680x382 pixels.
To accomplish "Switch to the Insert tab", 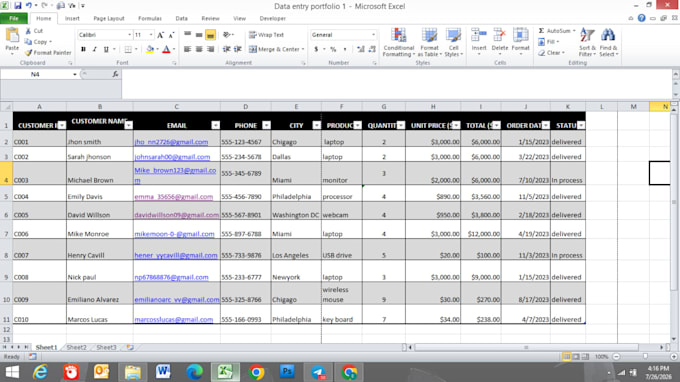I will [72, 18].
